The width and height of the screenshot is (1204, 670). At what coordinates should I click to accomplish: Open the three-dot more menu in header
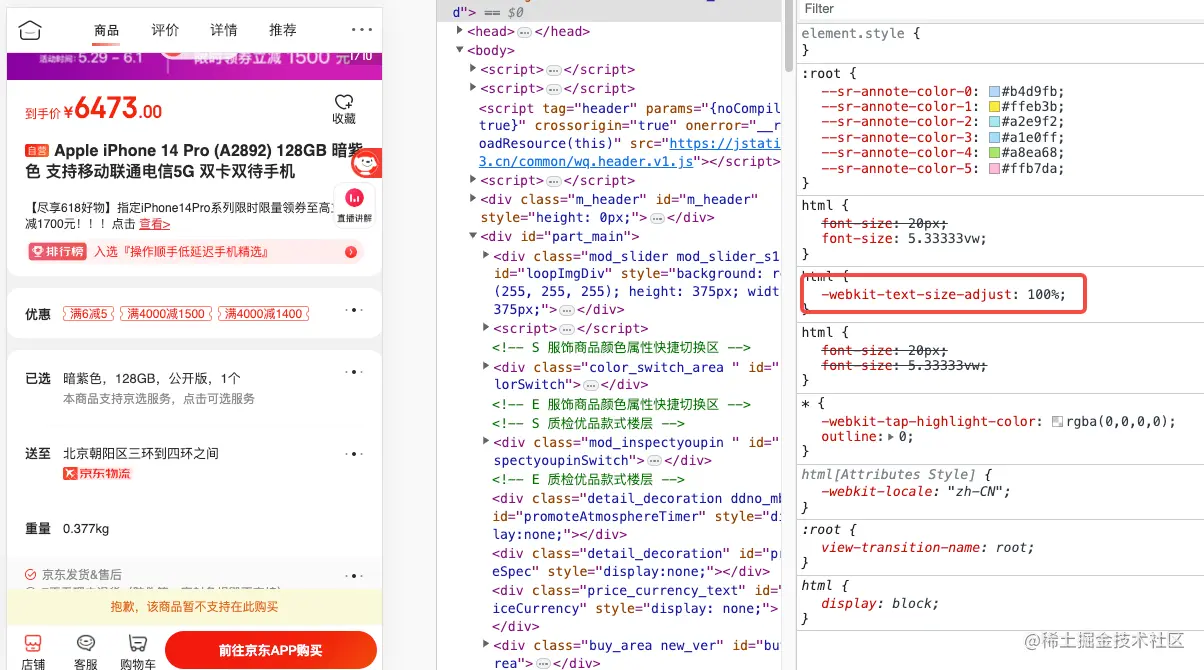pyautogui.click(x=361, y=30)
